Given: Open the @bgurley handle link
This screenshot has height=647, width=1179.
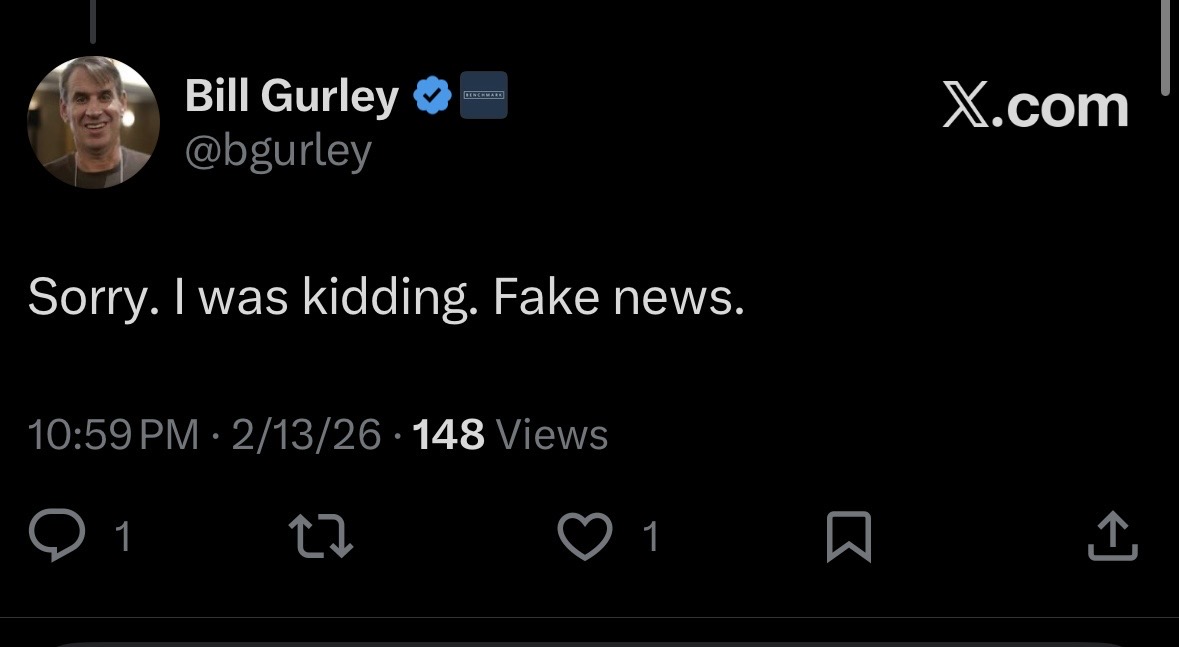Looking at the screenshot, I should click(x=278, y=151).
